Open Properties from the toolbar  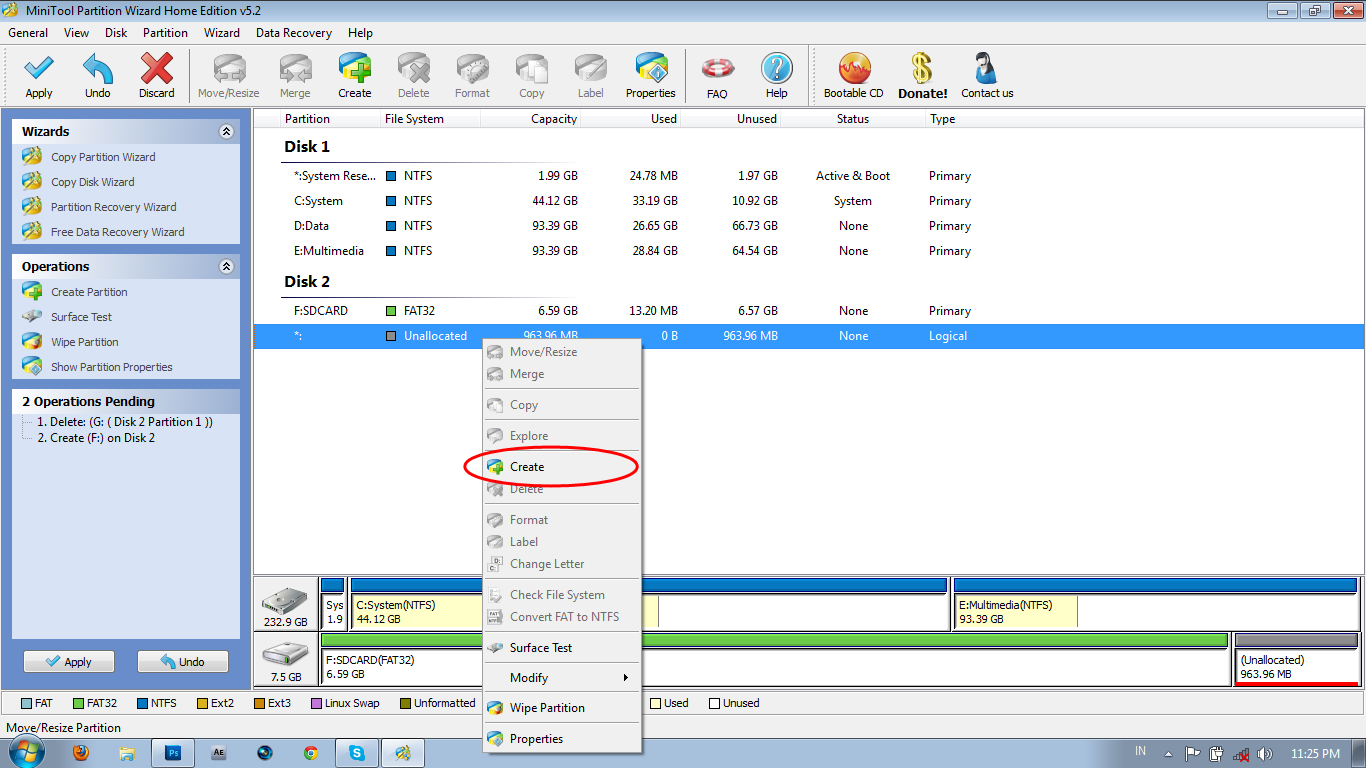click(651, 76)
